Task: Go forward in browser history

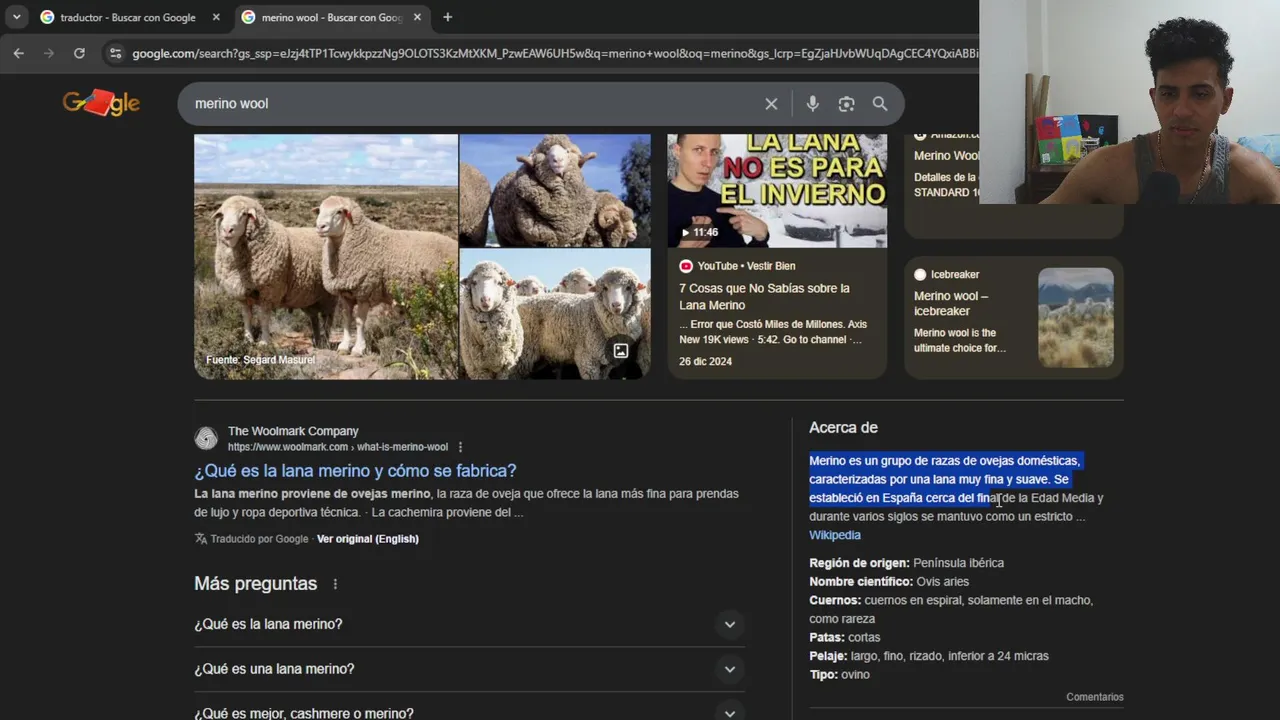Action: 48,53
